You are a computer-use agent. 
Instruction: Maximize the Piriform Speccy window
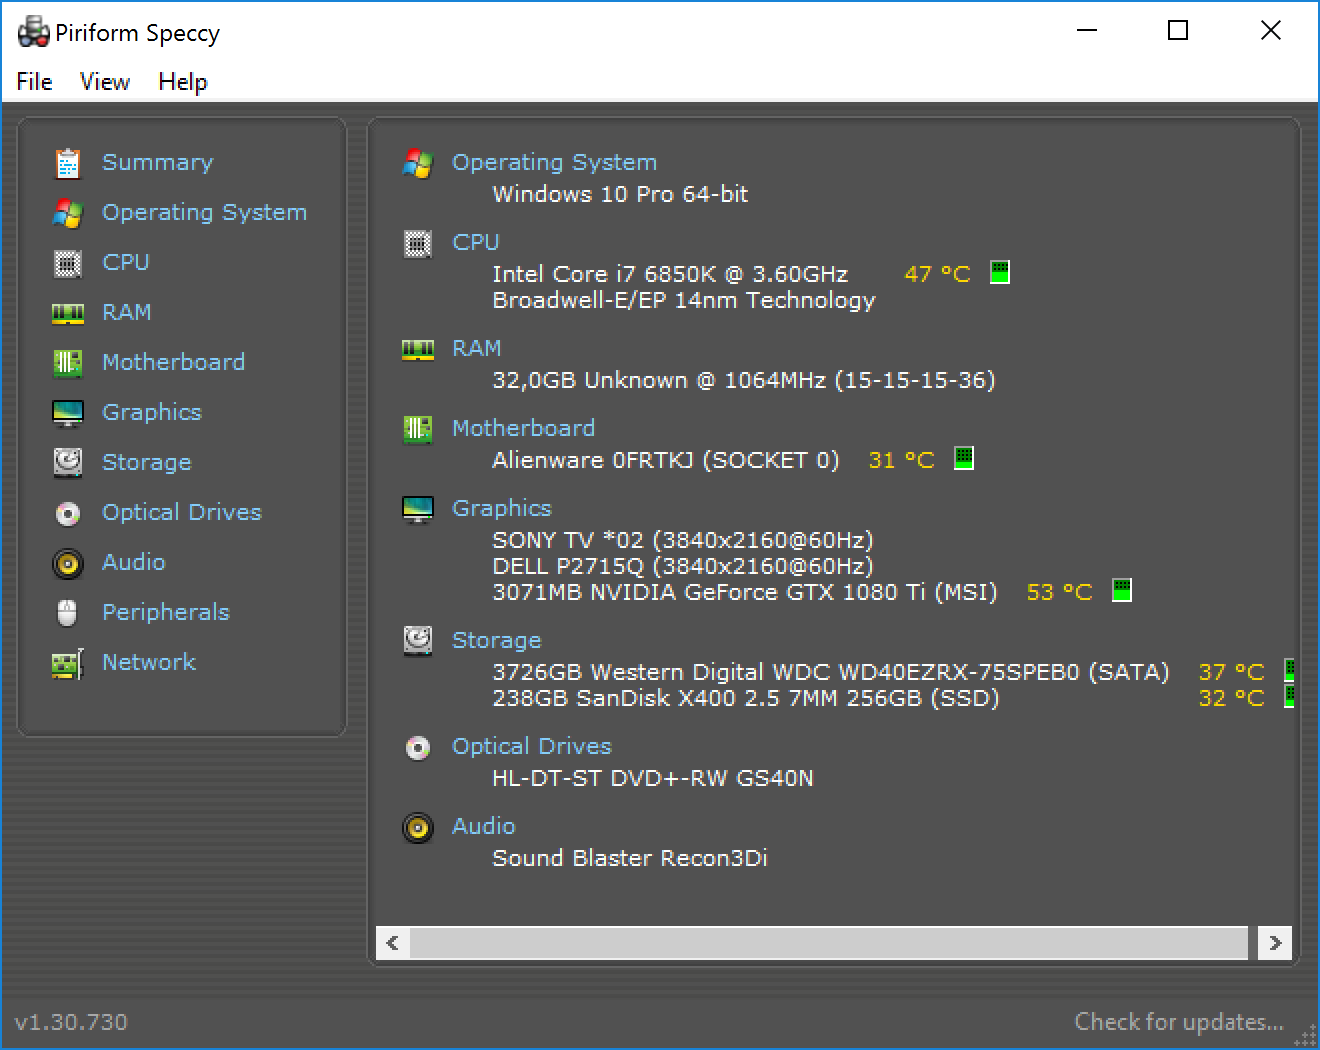(x=1178, y=31)
